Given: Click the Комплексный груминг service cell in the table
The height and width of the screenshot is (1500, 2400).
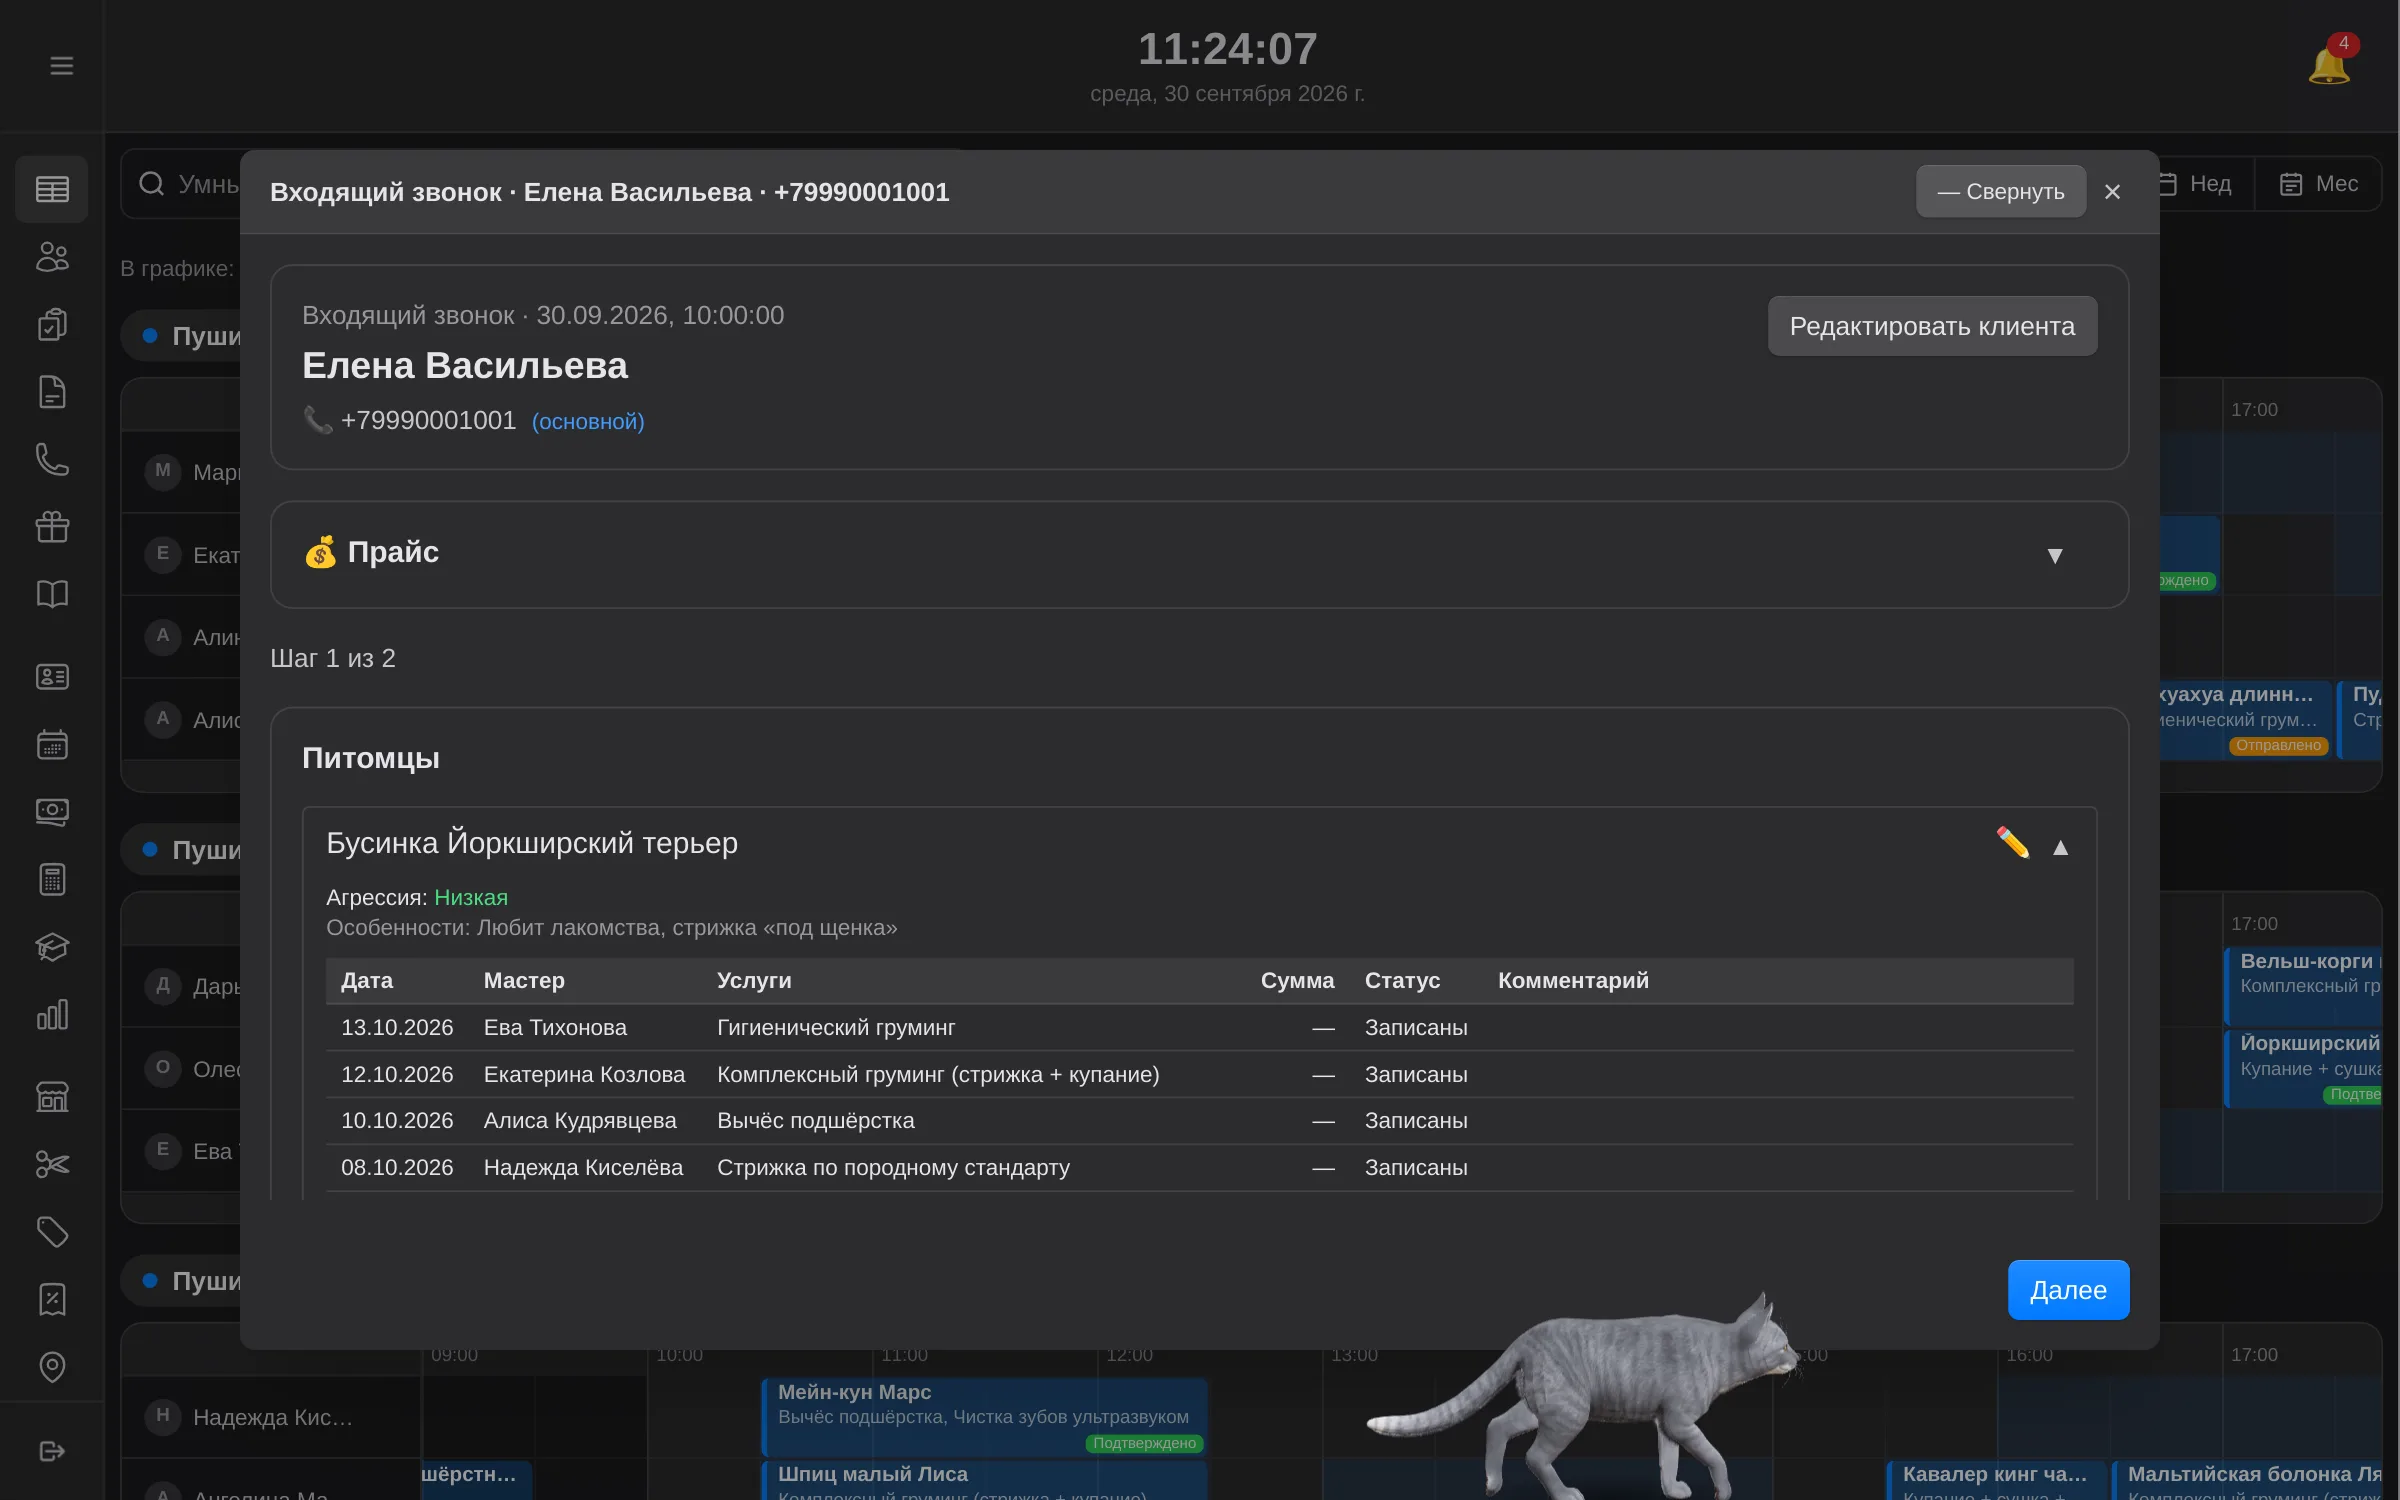Looking at the screenshot, I should [x=938, y=1075].
